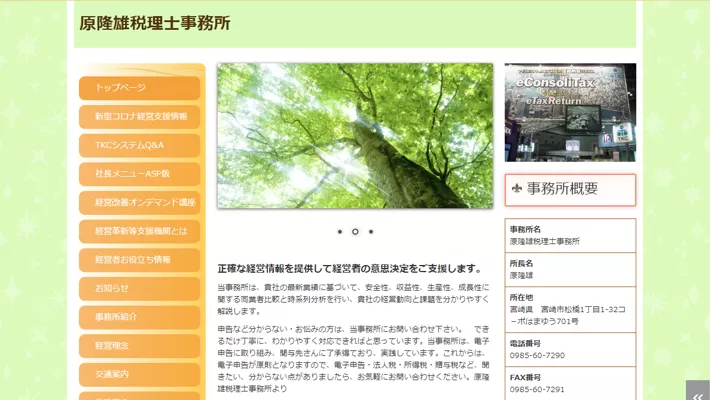
Task: Select the middle slideshow dot indicator
Action: pyautogui.click(x=355, y=231)
